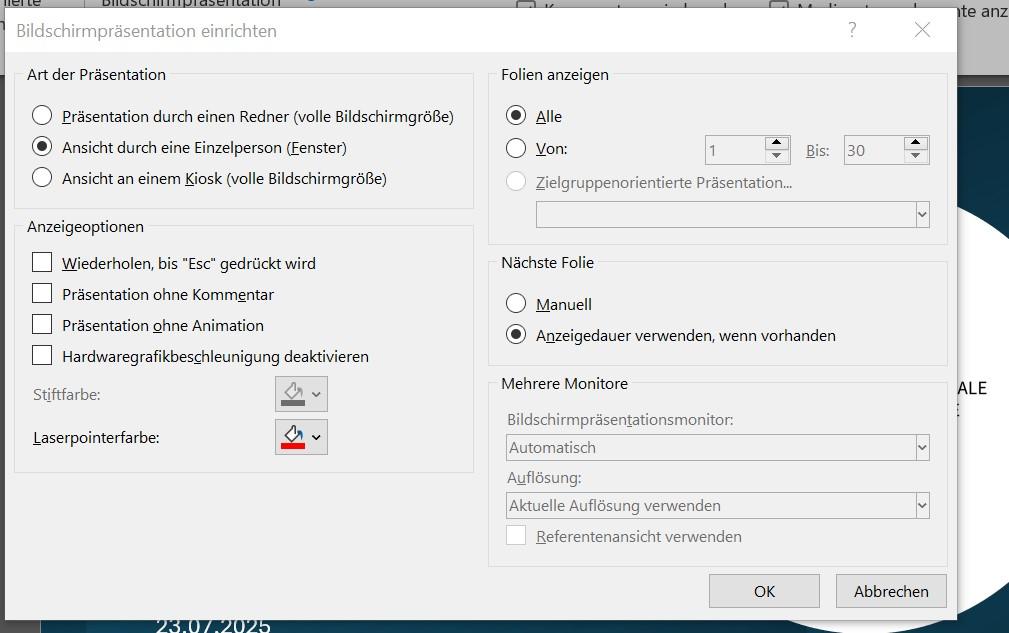Tick 'Präsentation ohne Kommentar' checkbox
The image size is (1009, 633).
coord(42,293)
